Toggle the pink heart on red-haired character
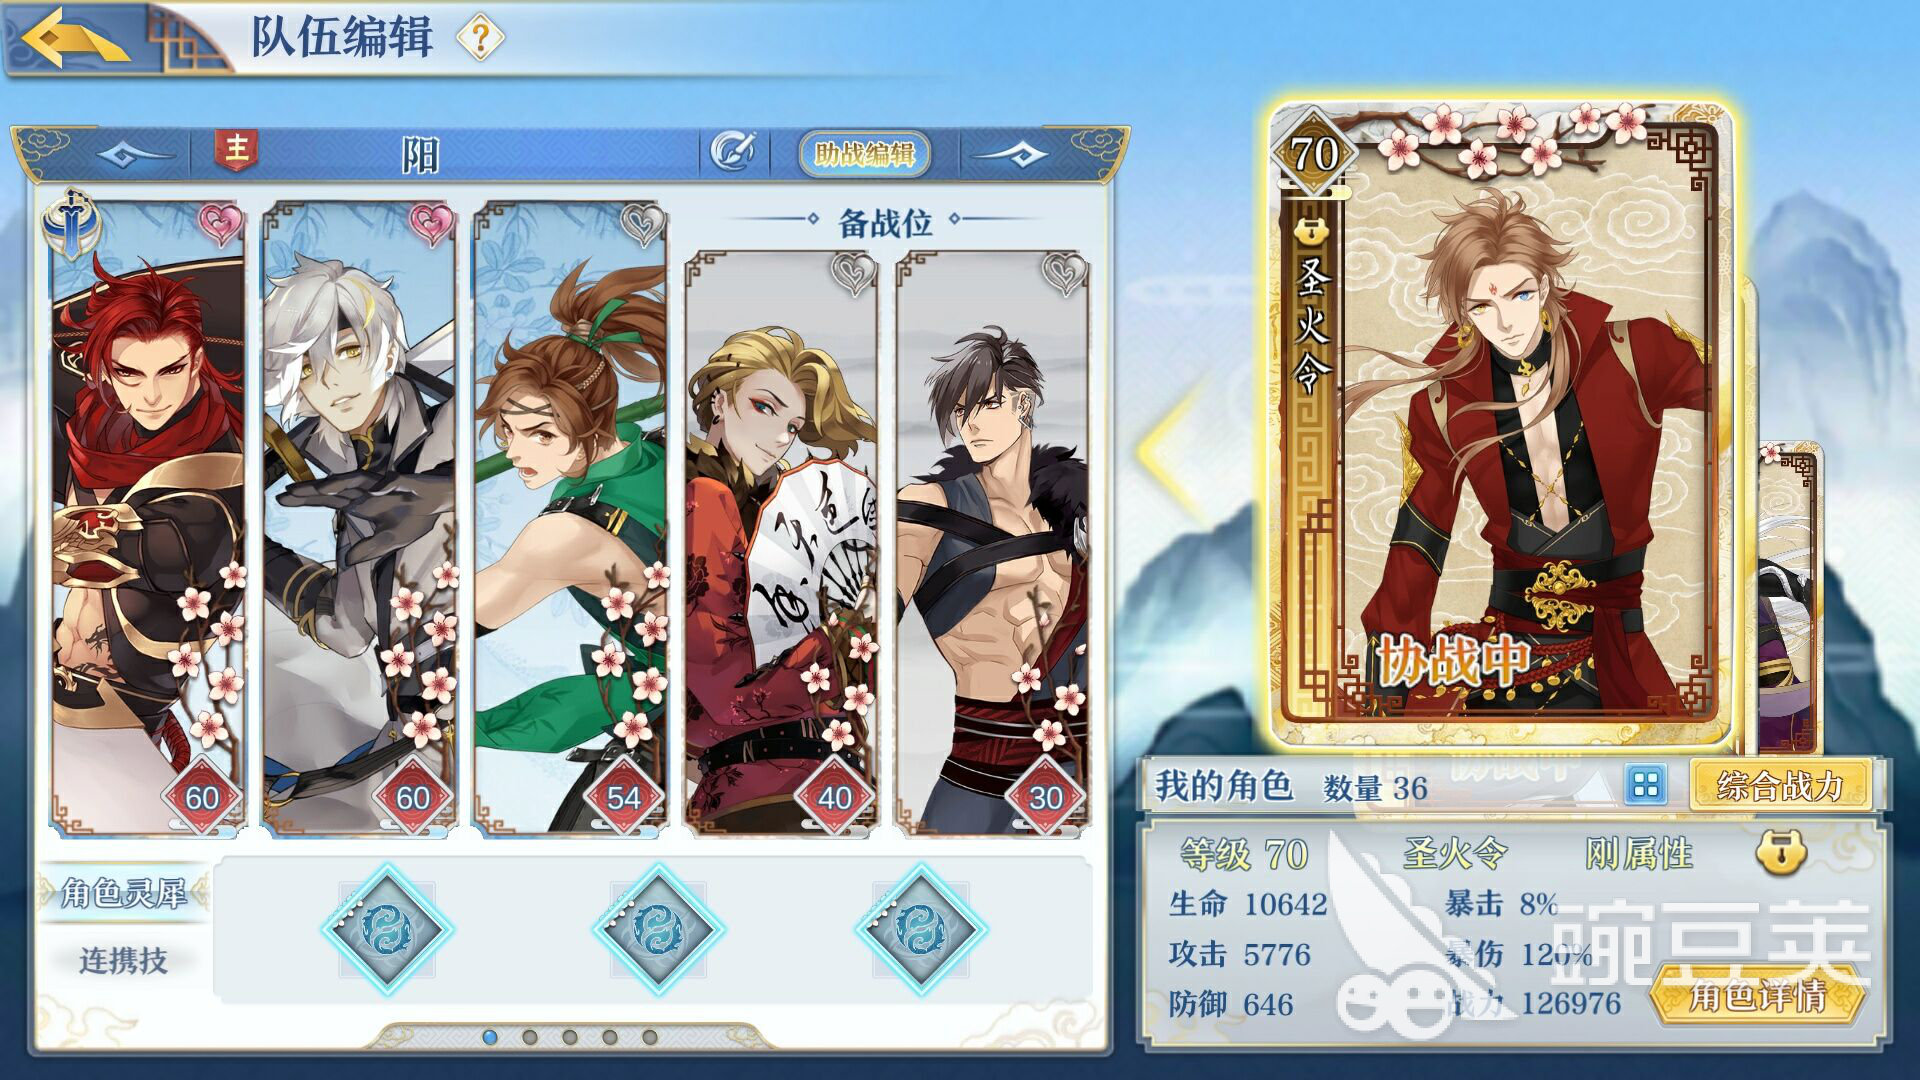1920x1080 pixels. click(220, 223)
